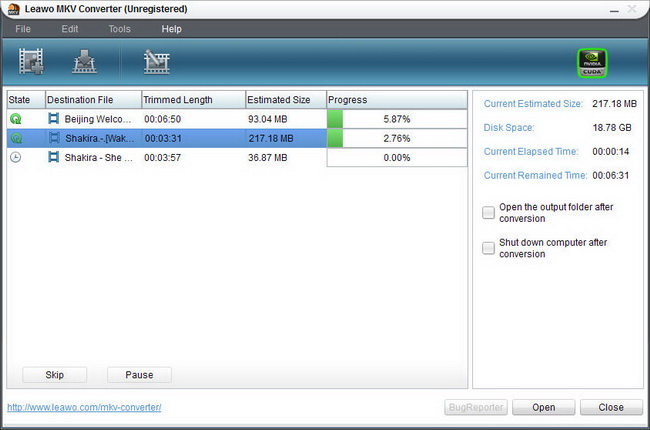Toggle the NVIDIA CUDA acceleration icon
This screenshot has width=650, height=430.
592,63
